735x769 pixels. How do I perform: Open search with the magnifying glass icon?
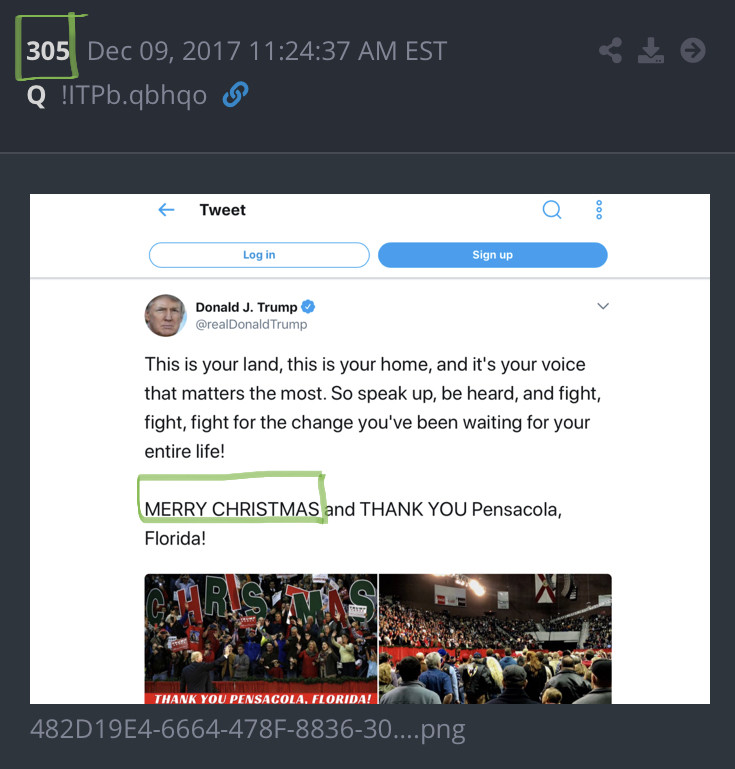[552, 210]
